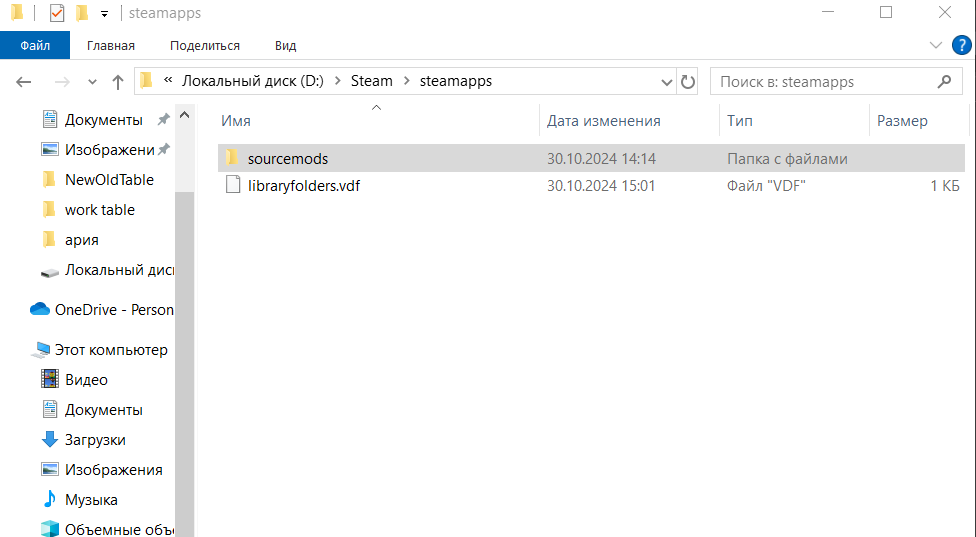Image resolution: width=976 pixels, height=537 pixels.
Task: Select OneDrive - Personal in sidebar
Action: pos(114,309)
